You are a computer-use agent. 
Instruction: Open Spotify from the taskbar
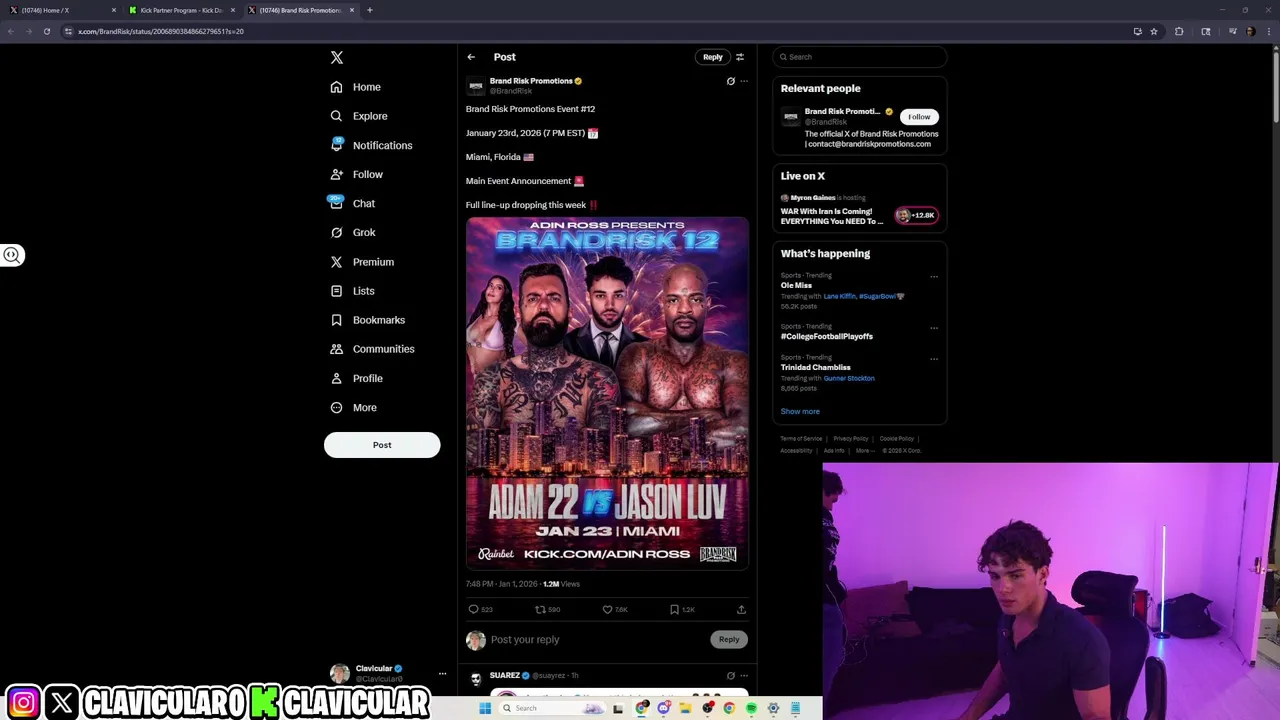click(751, 708)
